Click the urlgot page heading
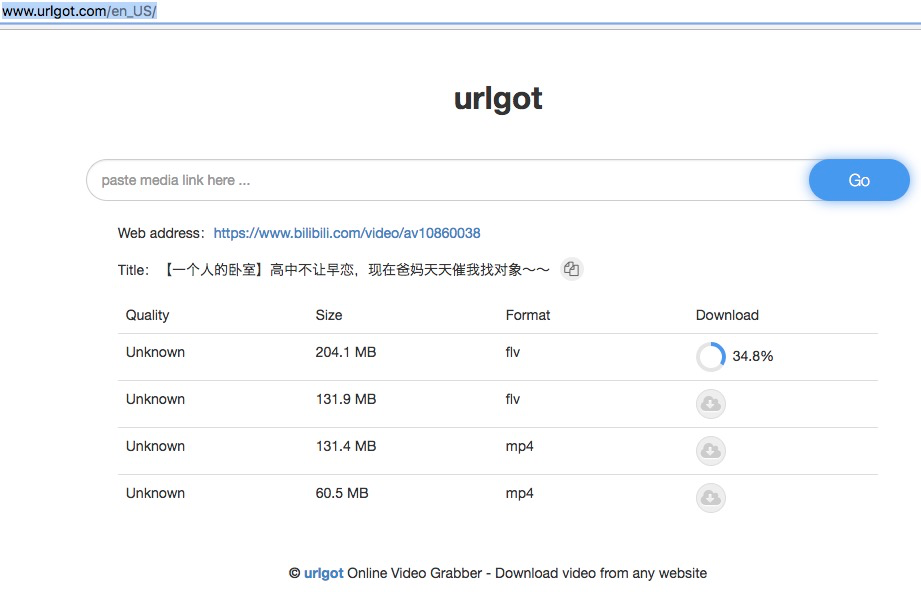This screenshot has height=593, width=921. click(498, 99)
